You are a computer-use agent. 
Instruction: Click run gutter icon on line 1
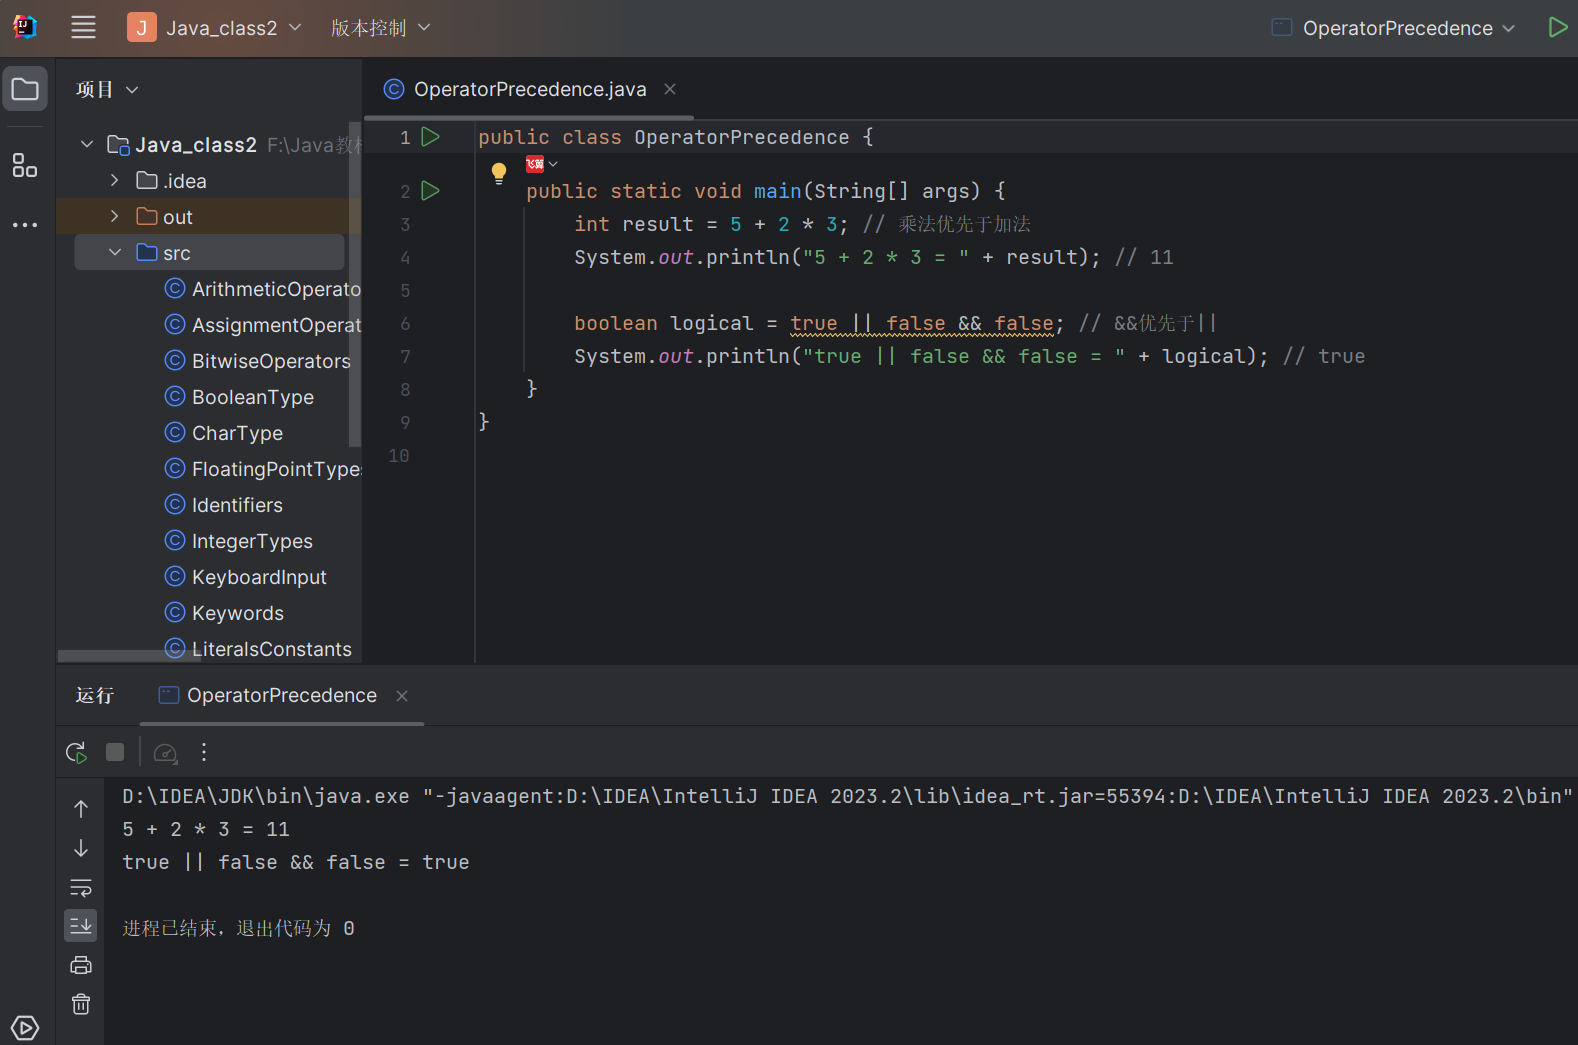(431, 137)
